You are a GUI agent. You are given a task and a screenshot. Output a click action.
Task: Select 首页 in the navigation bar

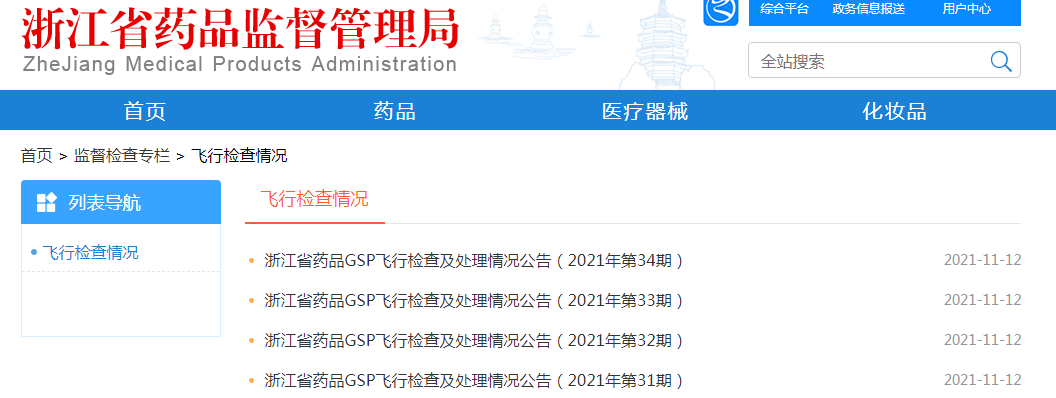pyautogui.click(x=145, y=110)
